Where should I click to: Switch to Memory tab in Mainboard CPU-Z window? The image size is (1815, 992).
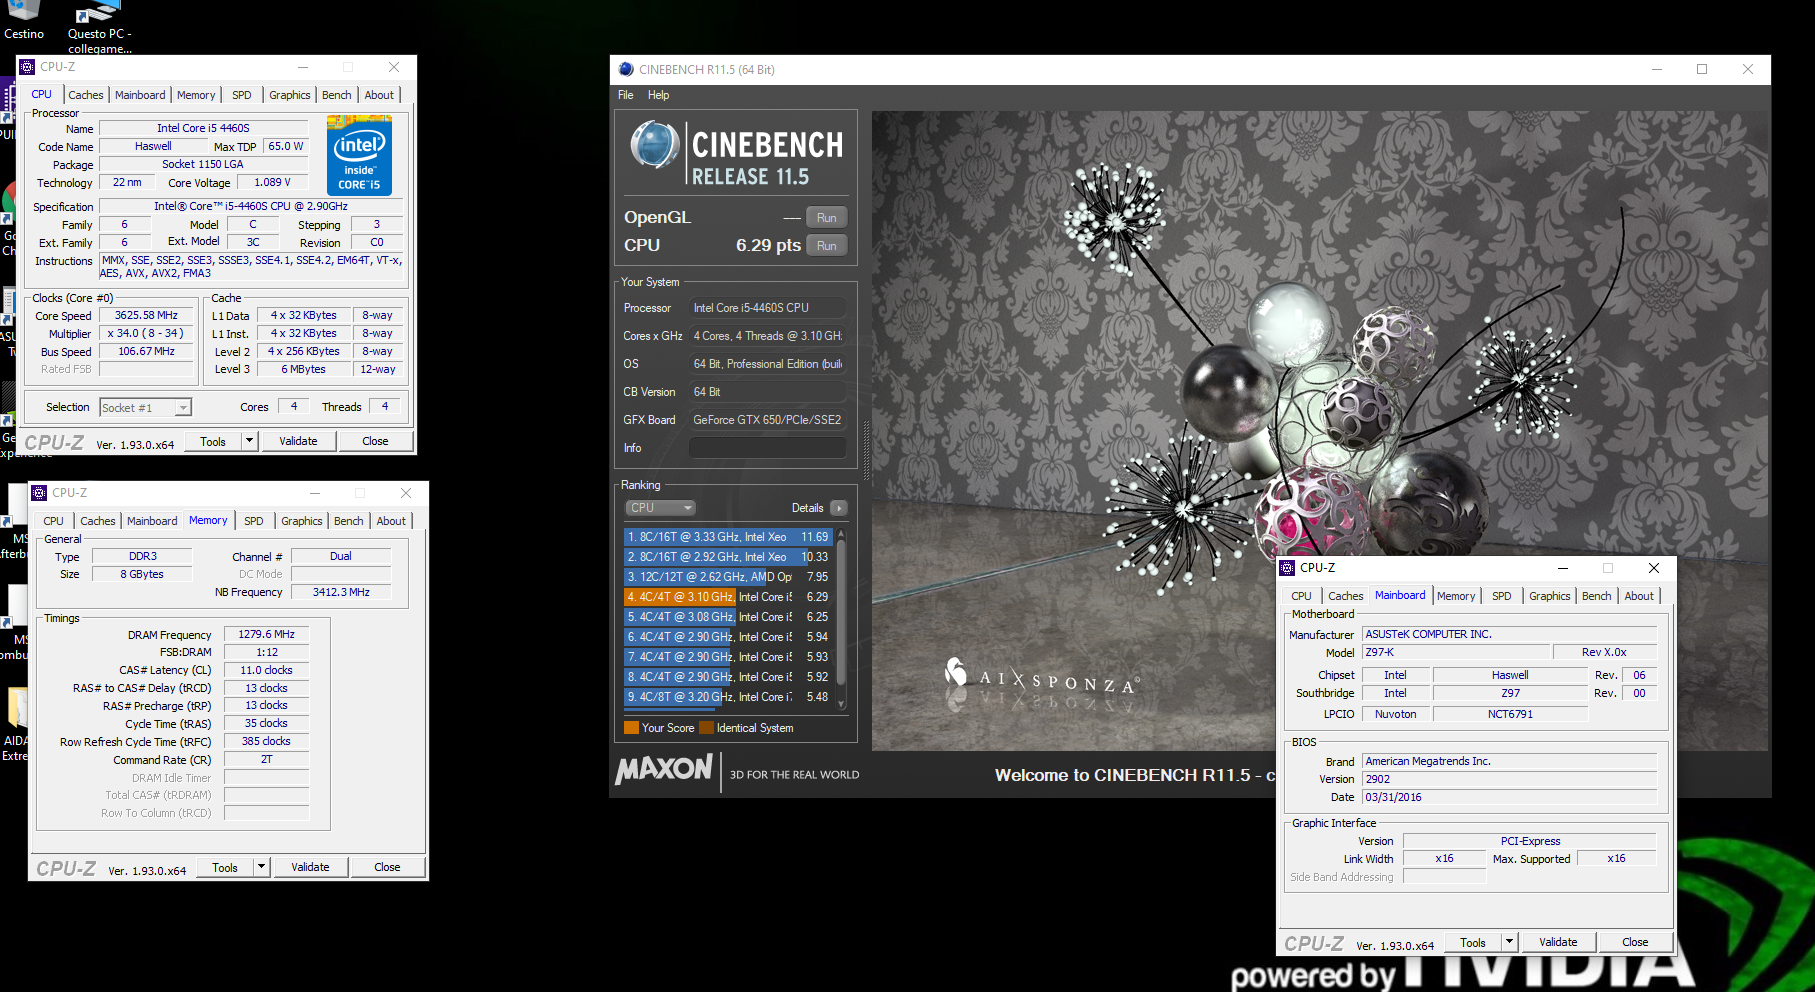click(x=1456, y=596)
